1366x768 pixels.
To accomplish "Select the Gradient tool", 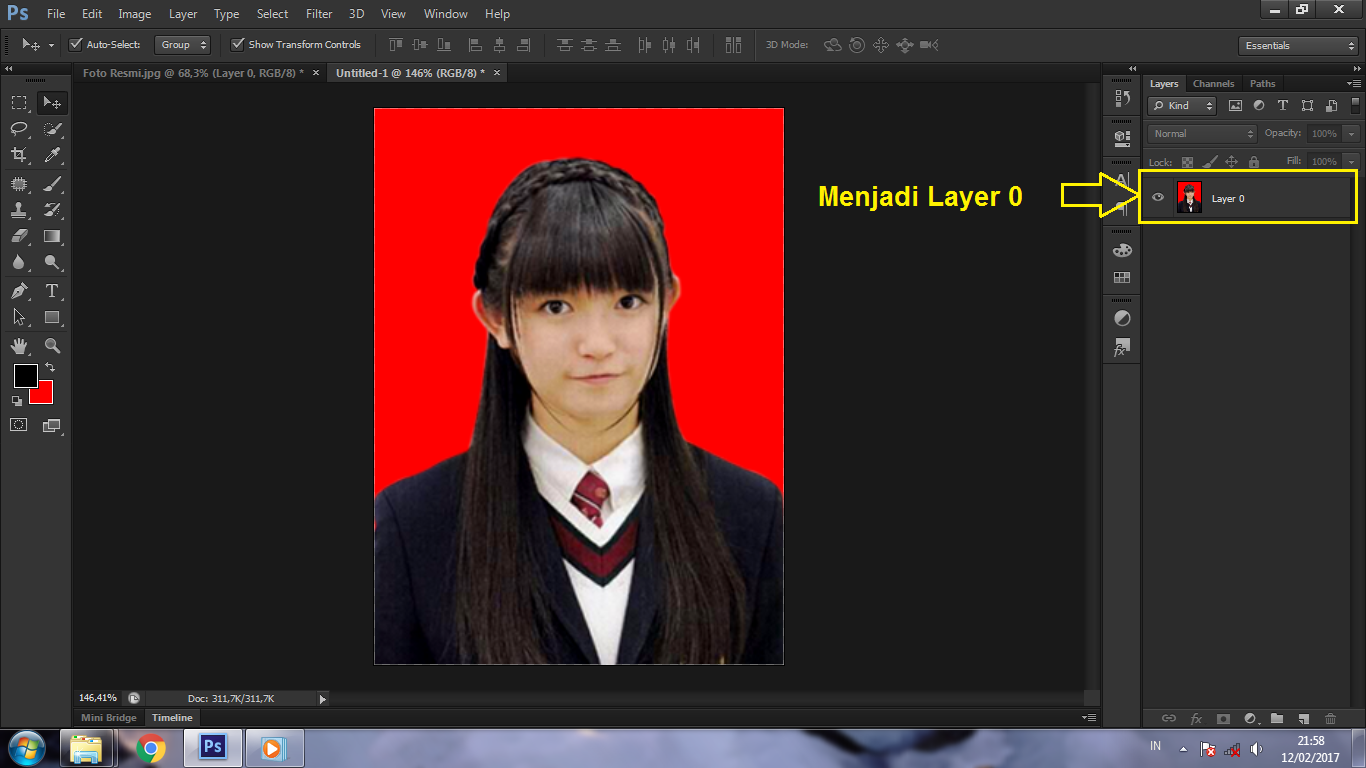I will (x=53, y=237).
